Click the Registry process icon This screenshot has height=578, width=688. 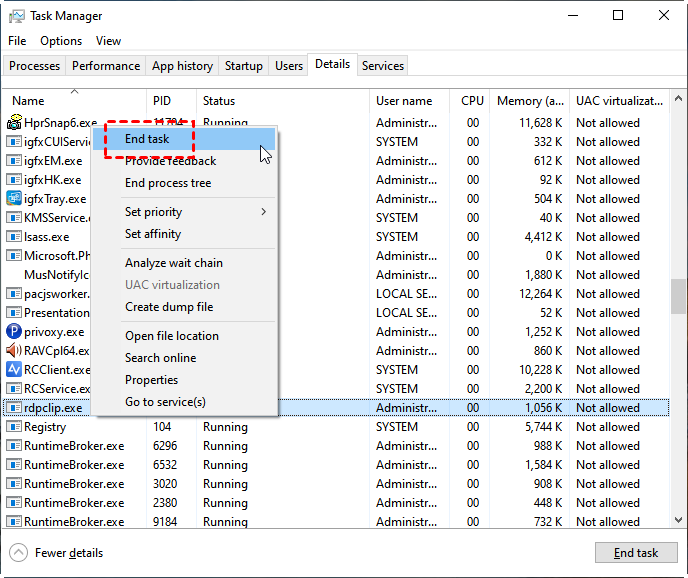[x=14, y=427]
